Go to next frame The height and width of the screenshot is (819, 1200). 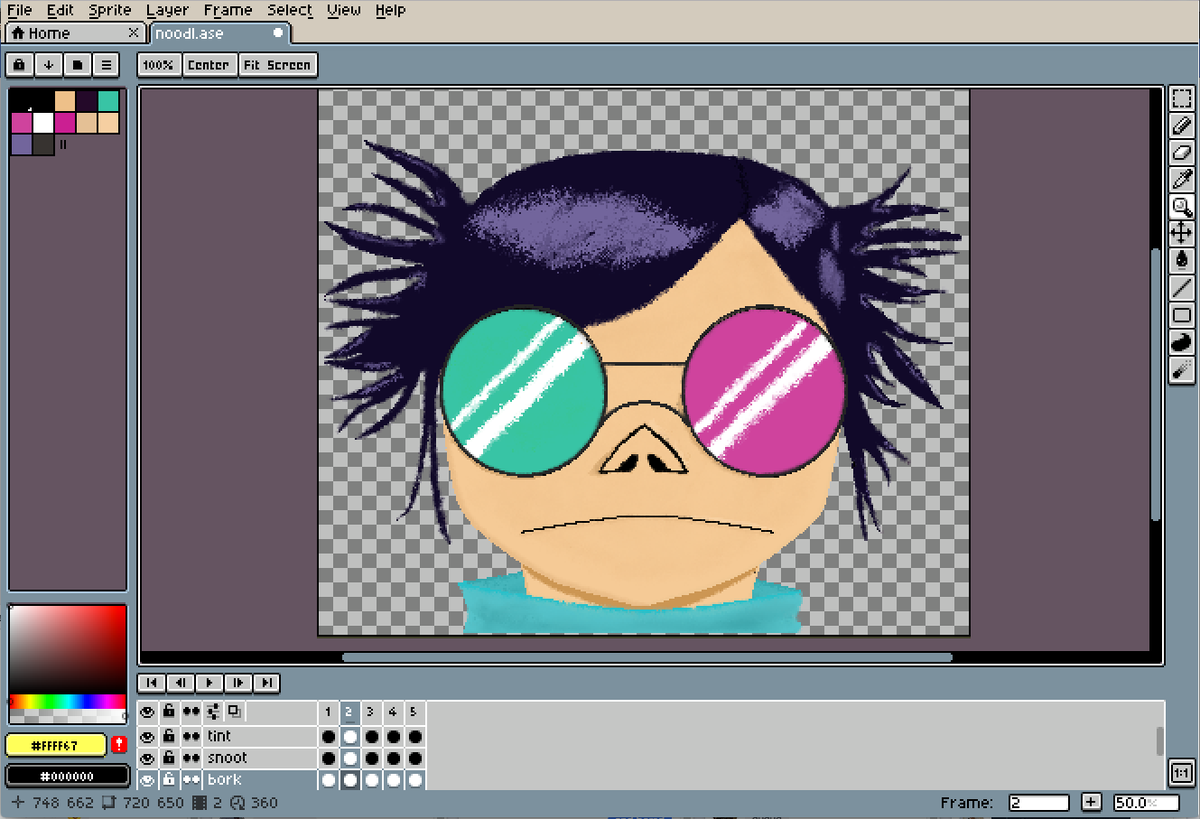[237, 683]
